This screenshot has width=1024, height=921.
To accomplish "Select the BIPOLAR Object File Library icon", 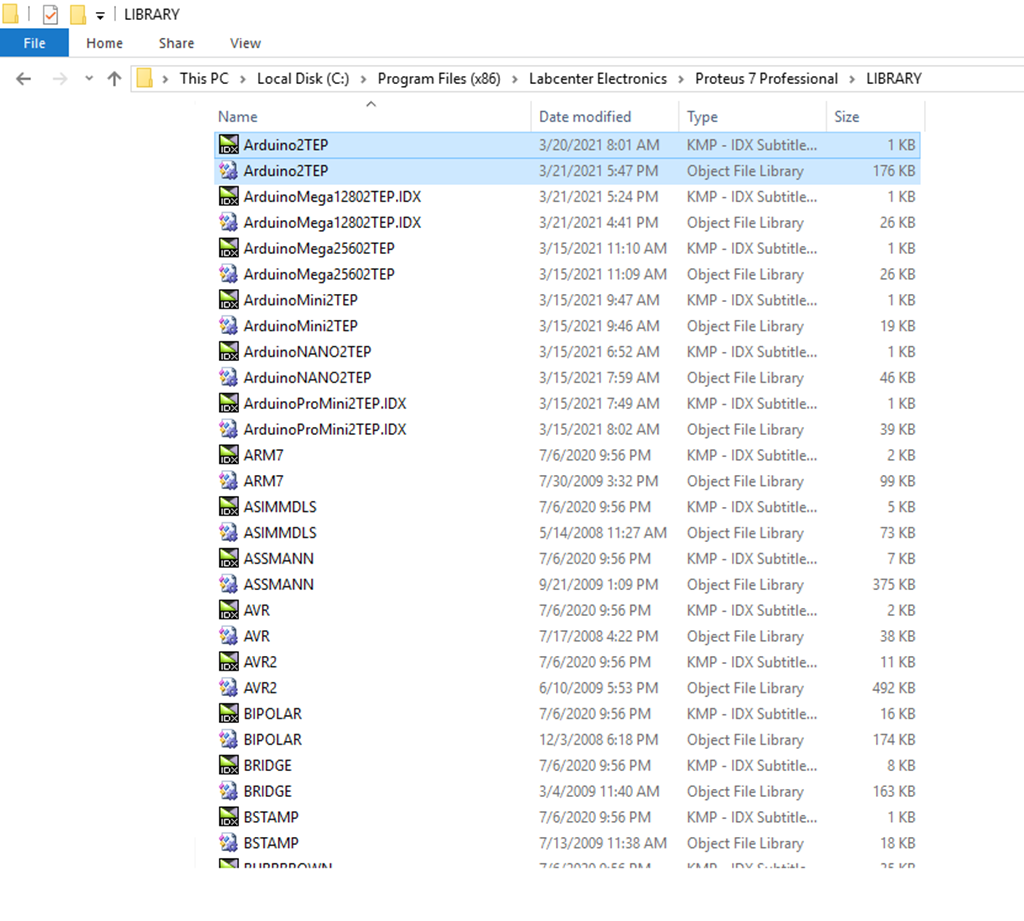I will 228,739.
